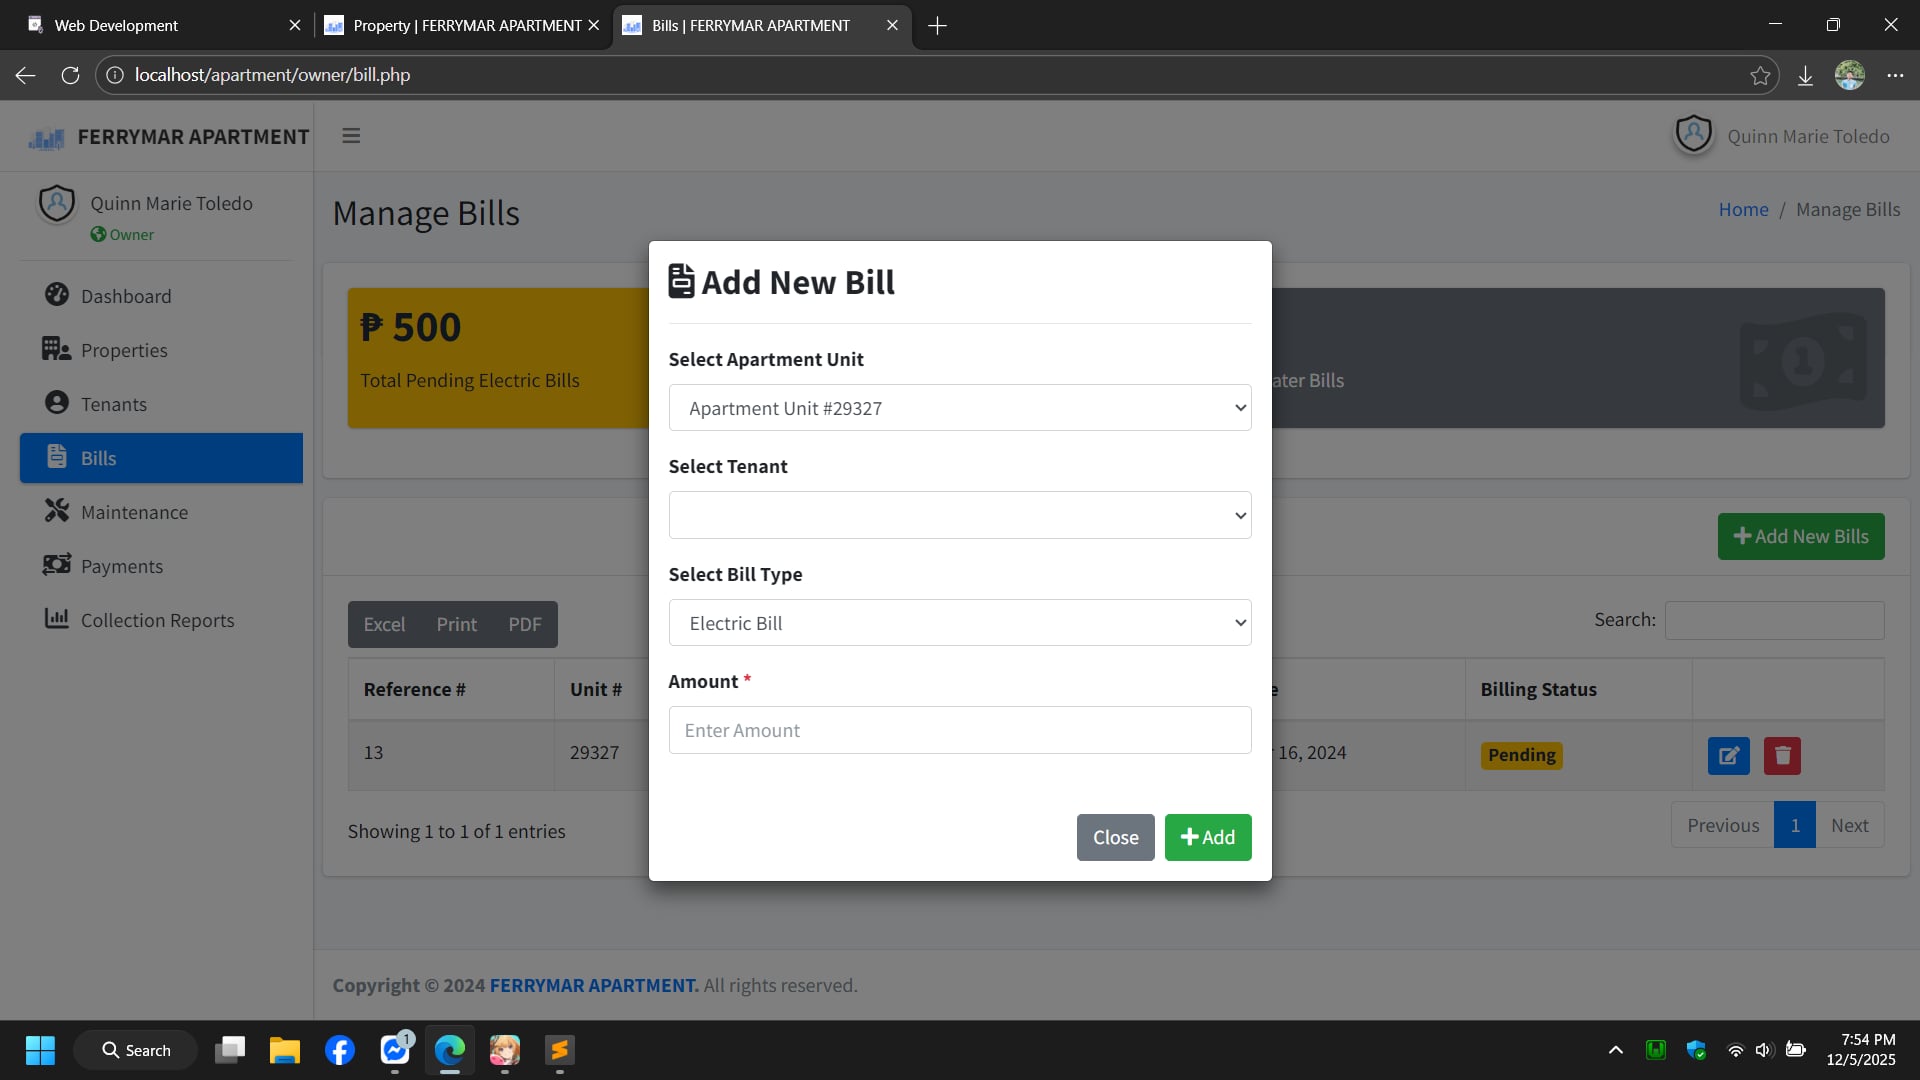Screen dimensions: 1920x1080
Task: Open the Select Tenant dropdown
Action: (959, 515)
